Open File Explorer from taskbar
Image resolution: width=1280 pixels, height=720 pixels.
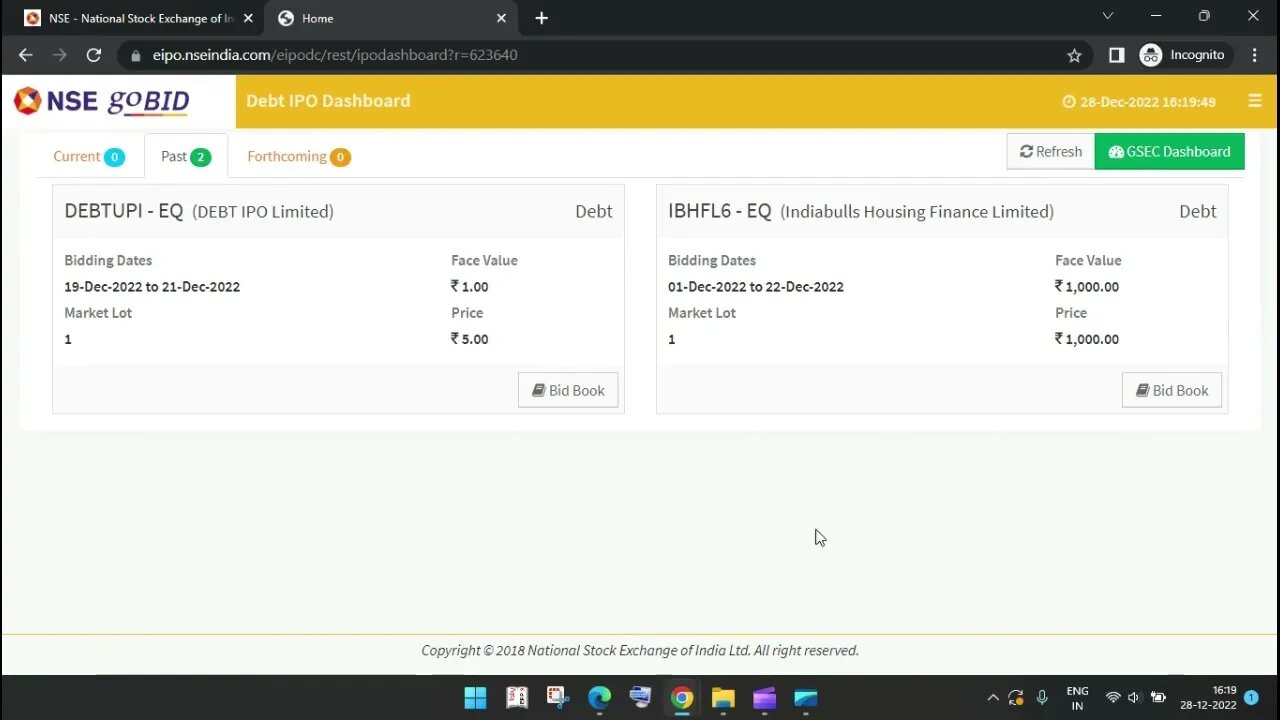coord(723,697)
